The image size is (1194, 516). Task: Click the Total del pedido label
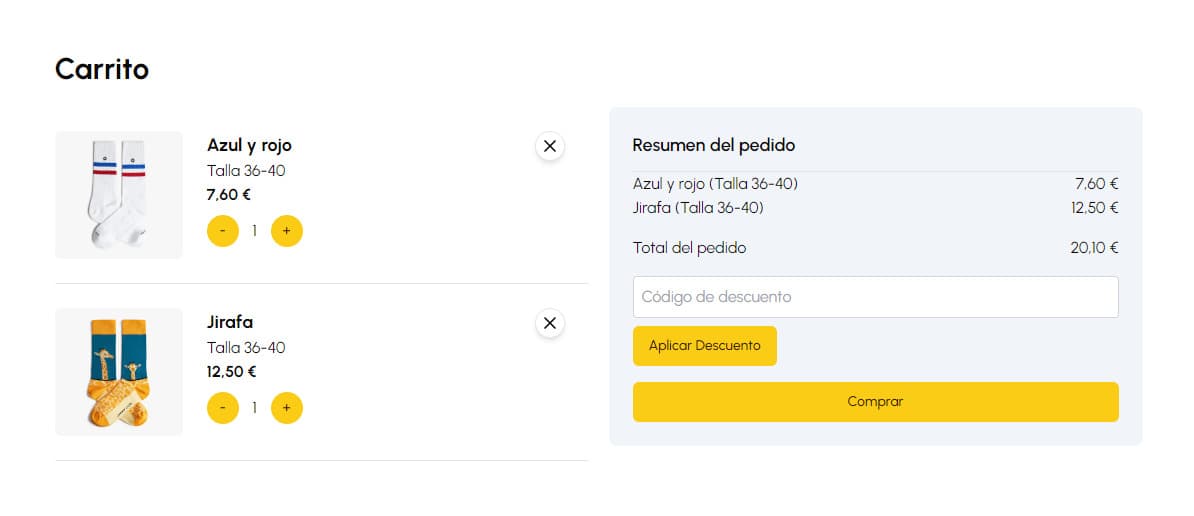click(x=689, y=248)
